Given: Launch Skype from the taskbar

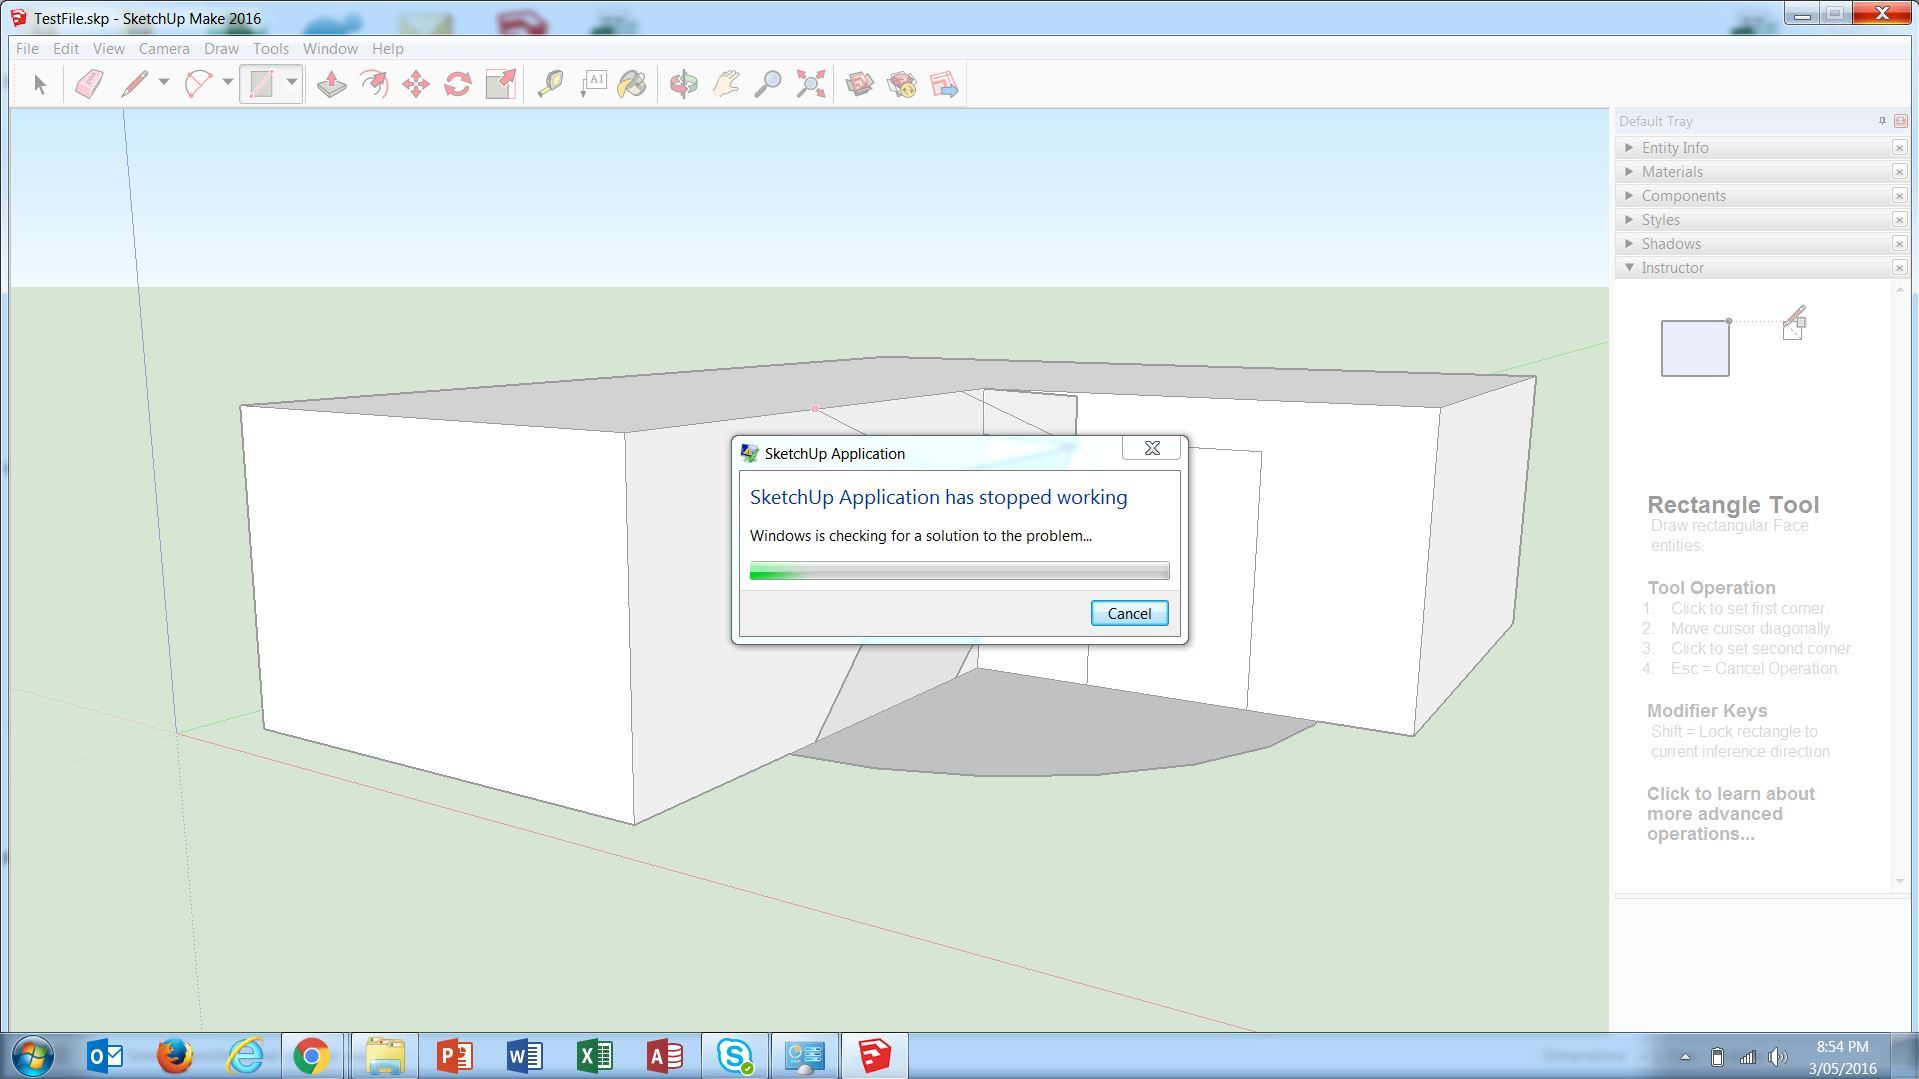Looking at the screenshot, I should click(734, 1055).
